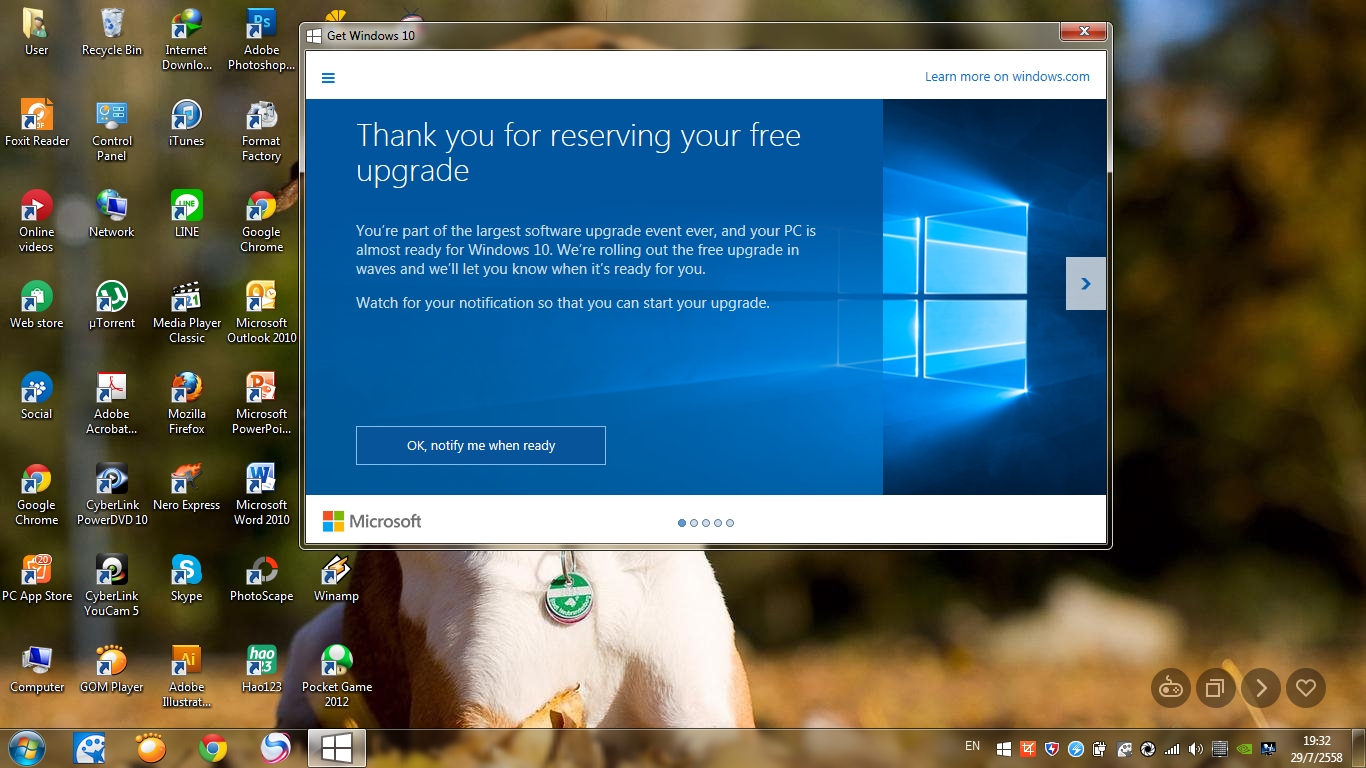Select the Microsoft PowerPoint shortcut

click(x=262, y=403)
